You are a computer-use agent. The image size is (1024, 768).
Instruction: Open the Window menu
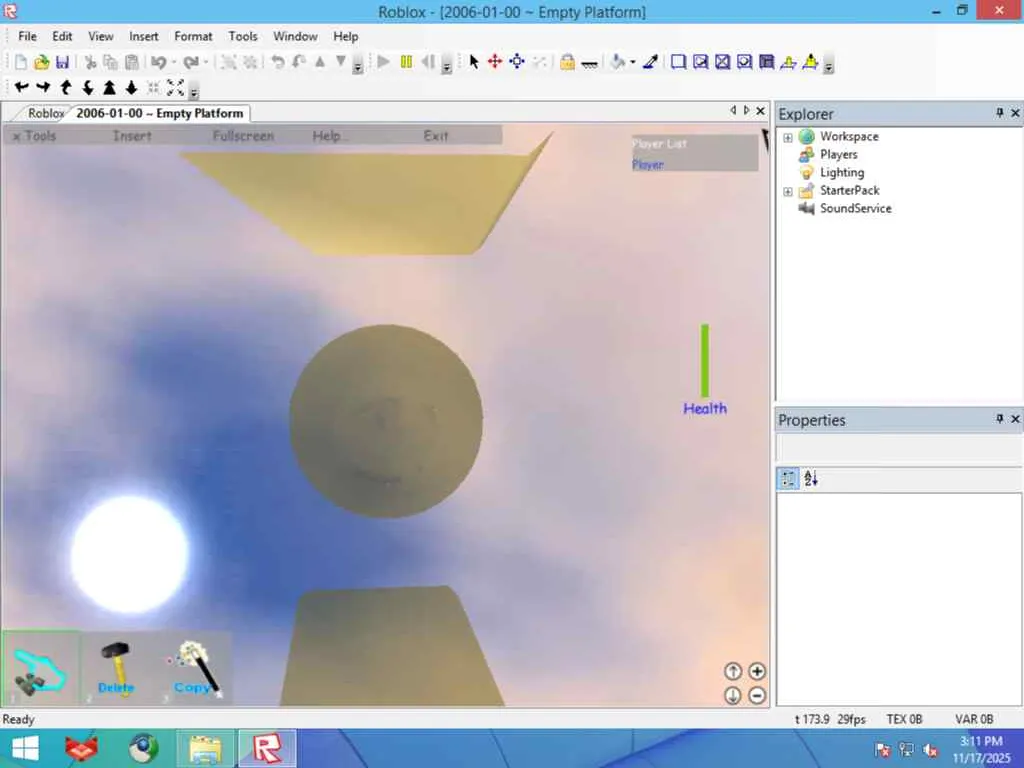pyautogui.click(x=295, y=37)
